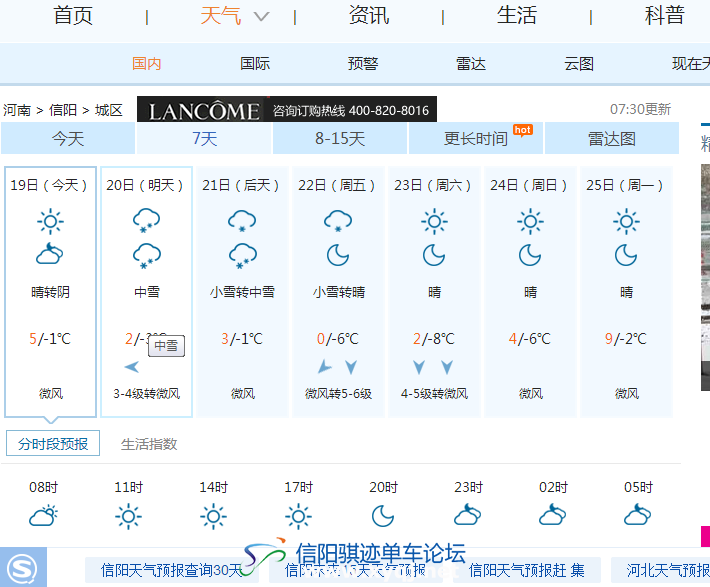This screenshot has width=710, height=587.
Task: Open the 更长时间 hot tab
Action: coord(476,139)
